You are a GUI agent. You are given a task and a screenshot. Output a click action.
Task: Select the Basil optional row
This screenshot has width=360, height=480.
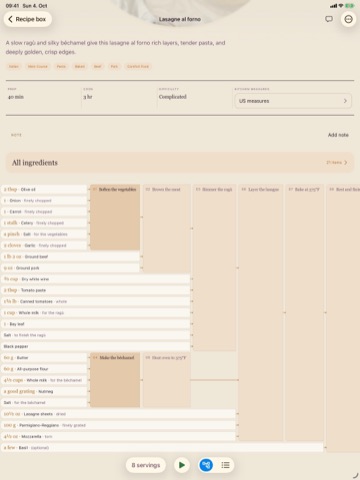tap(162, 448)
